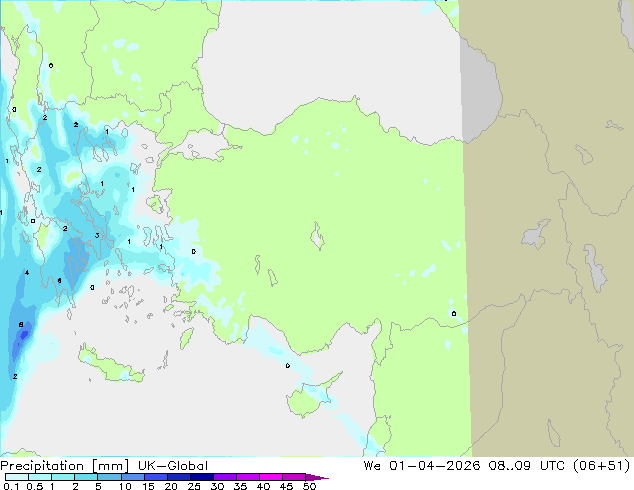Click the 1–2 mm legend color swatch
Viewport: 634px width, 490px height.
[63, 477]
